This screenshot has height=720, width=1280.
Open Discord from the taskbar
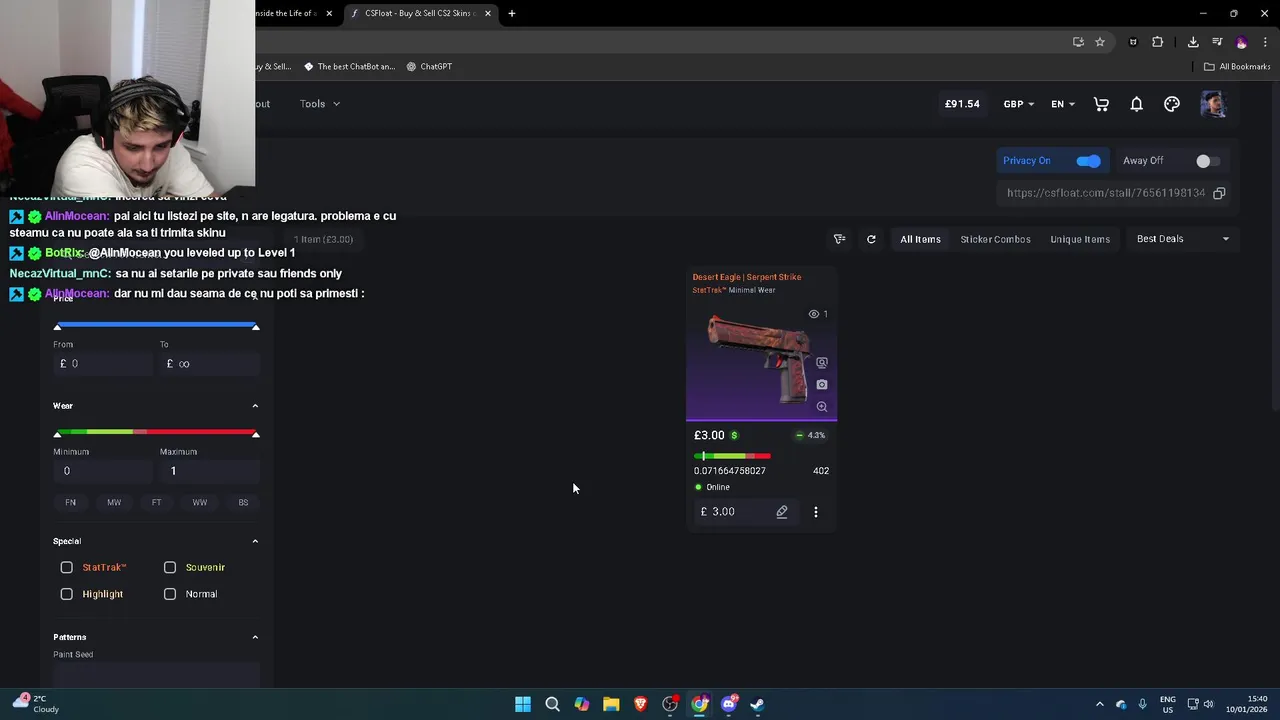pos(729,704)
